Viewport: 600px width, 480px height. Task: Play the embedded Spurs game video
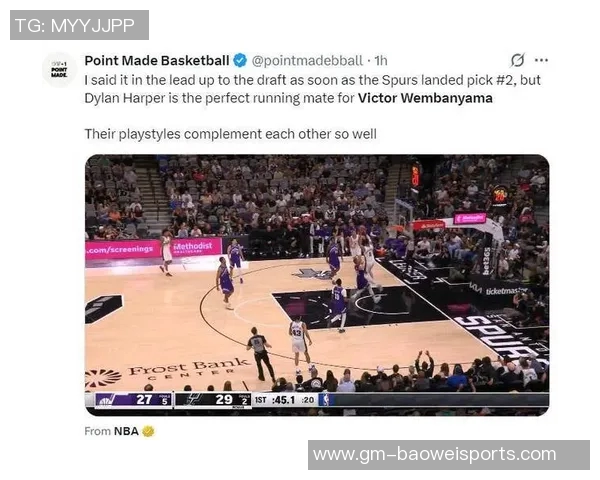(317, 285)
